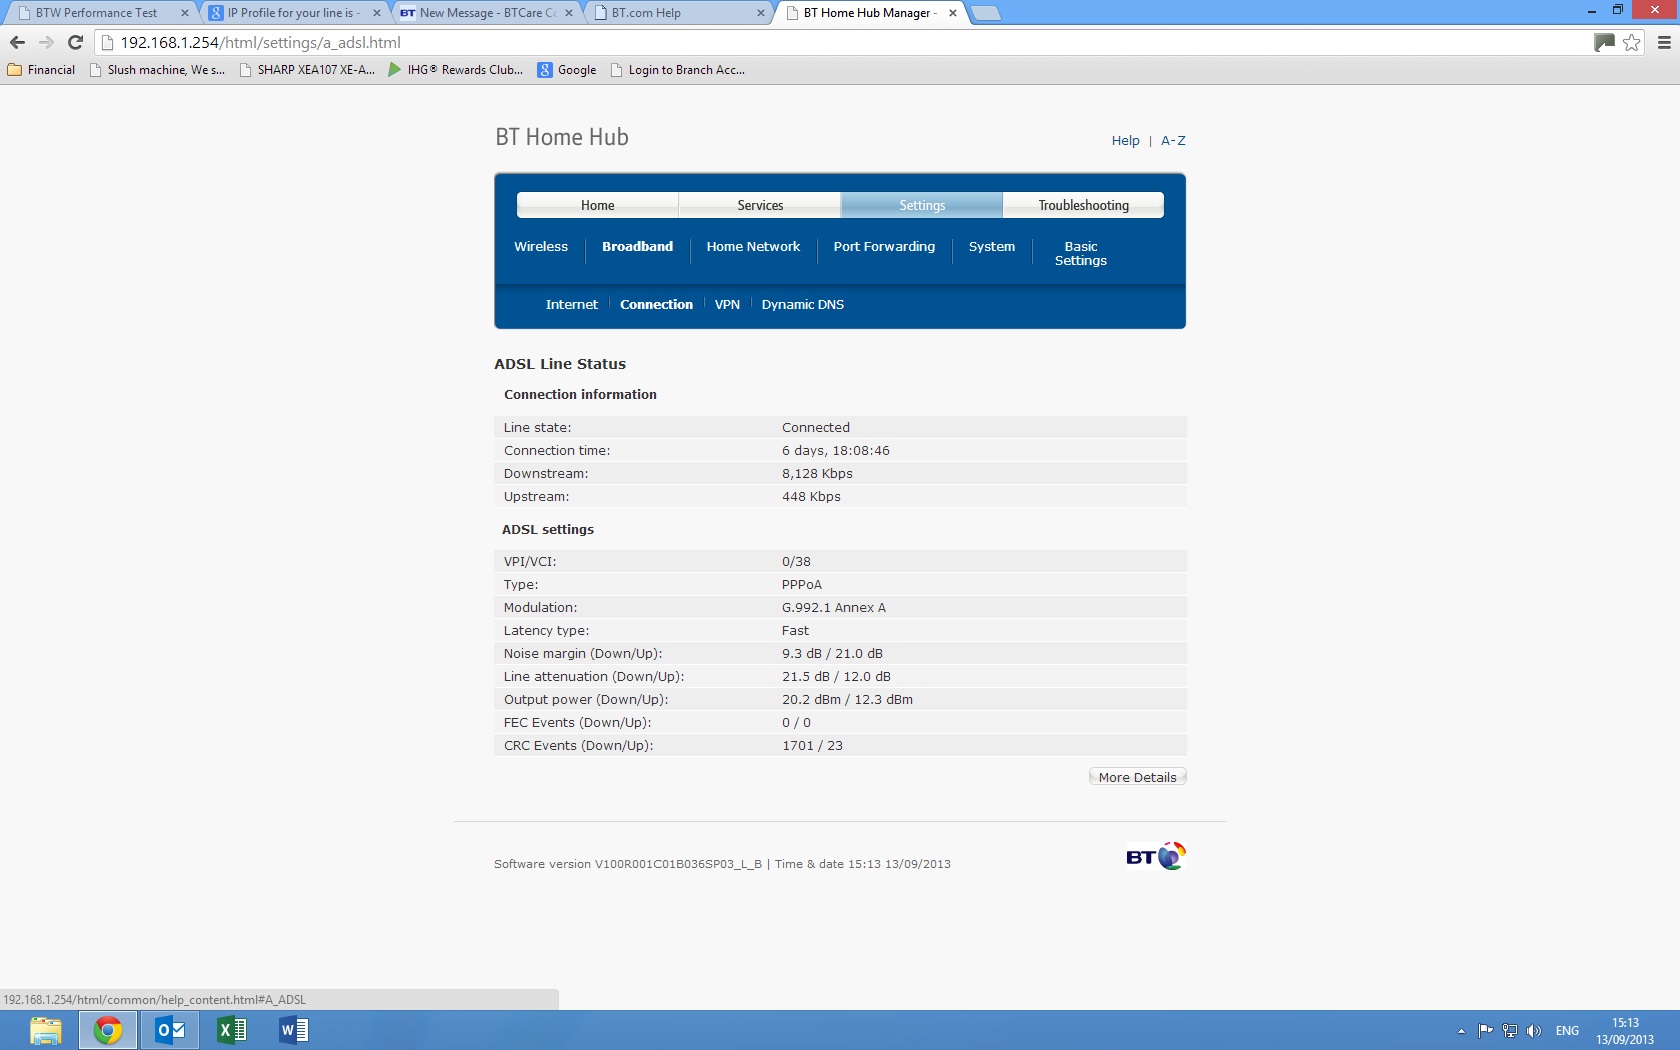Viewport: 1680px width, 1050px height.
Task: Click the address bar URL field
Action: [x=800, y=42]
